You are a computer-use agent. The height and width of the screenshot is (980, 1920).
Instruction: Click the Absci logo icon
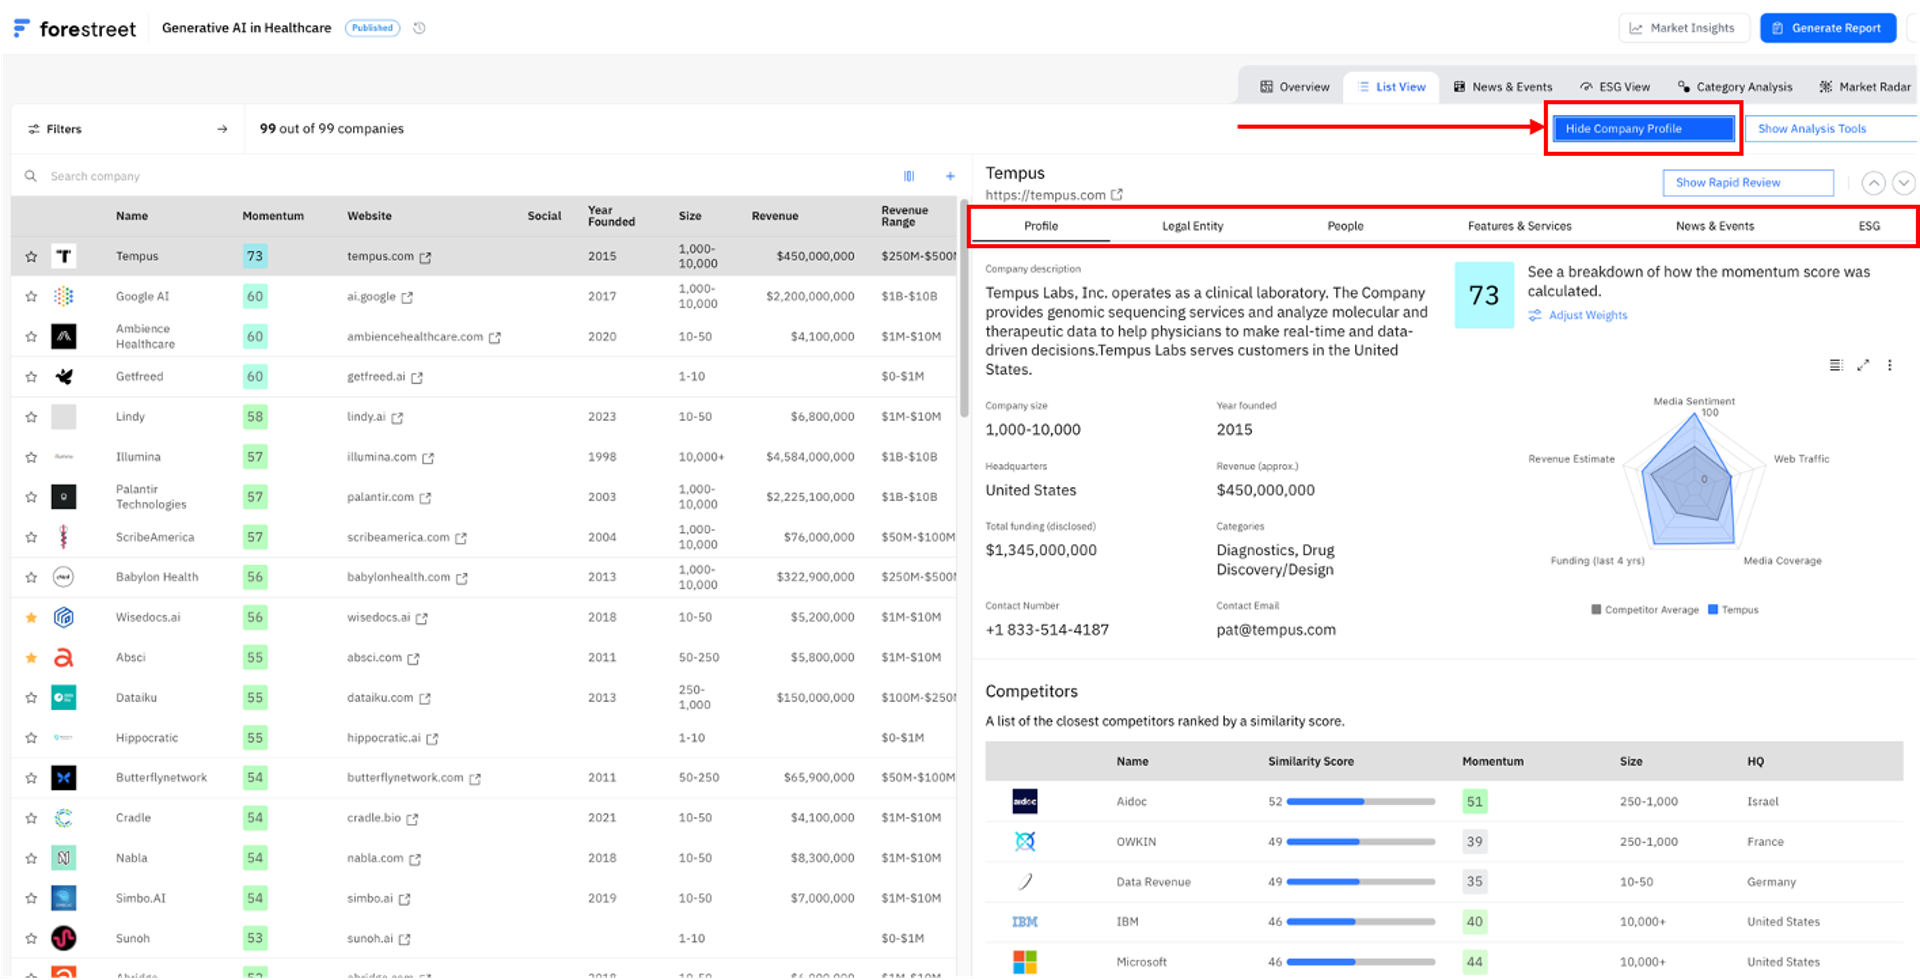pyautogui.click(x=64, y=657)
